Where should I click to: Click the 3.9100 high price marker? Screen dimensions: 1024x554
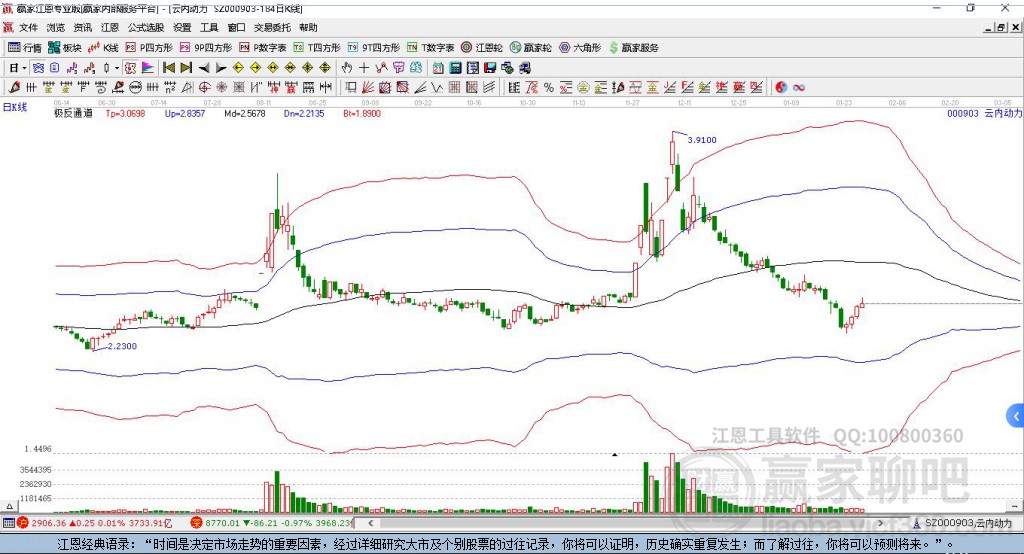click(x=702, y=140)
